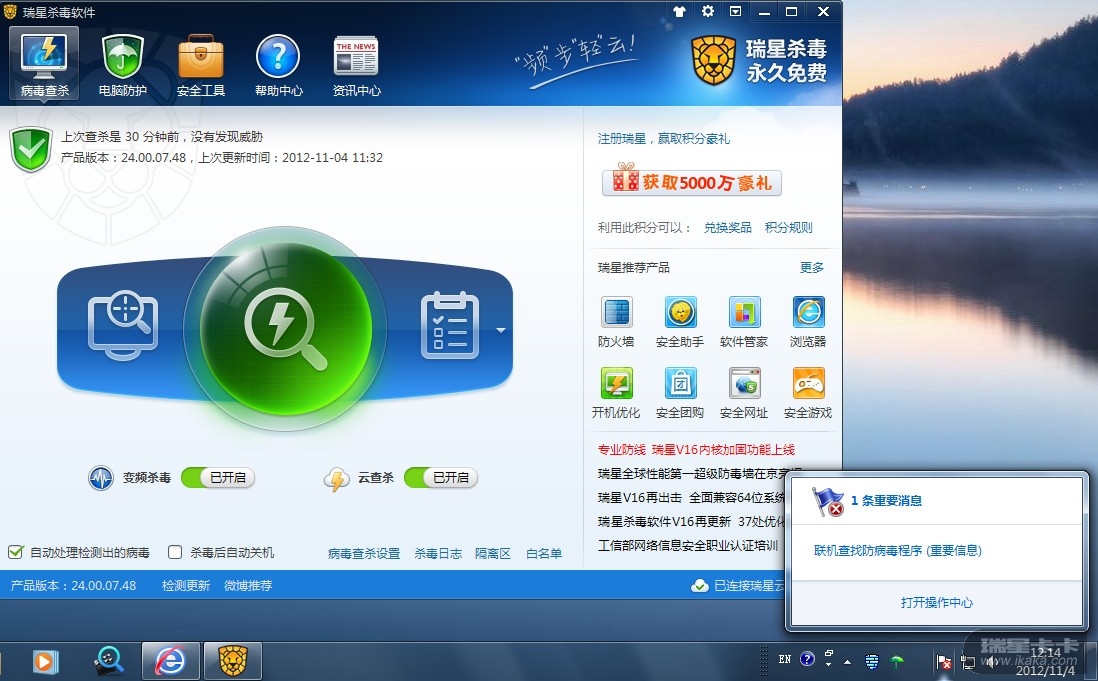Start quick scan with green lightning magnifier
The width and height of the screenshot is (1098, 681).
[285, 328]
